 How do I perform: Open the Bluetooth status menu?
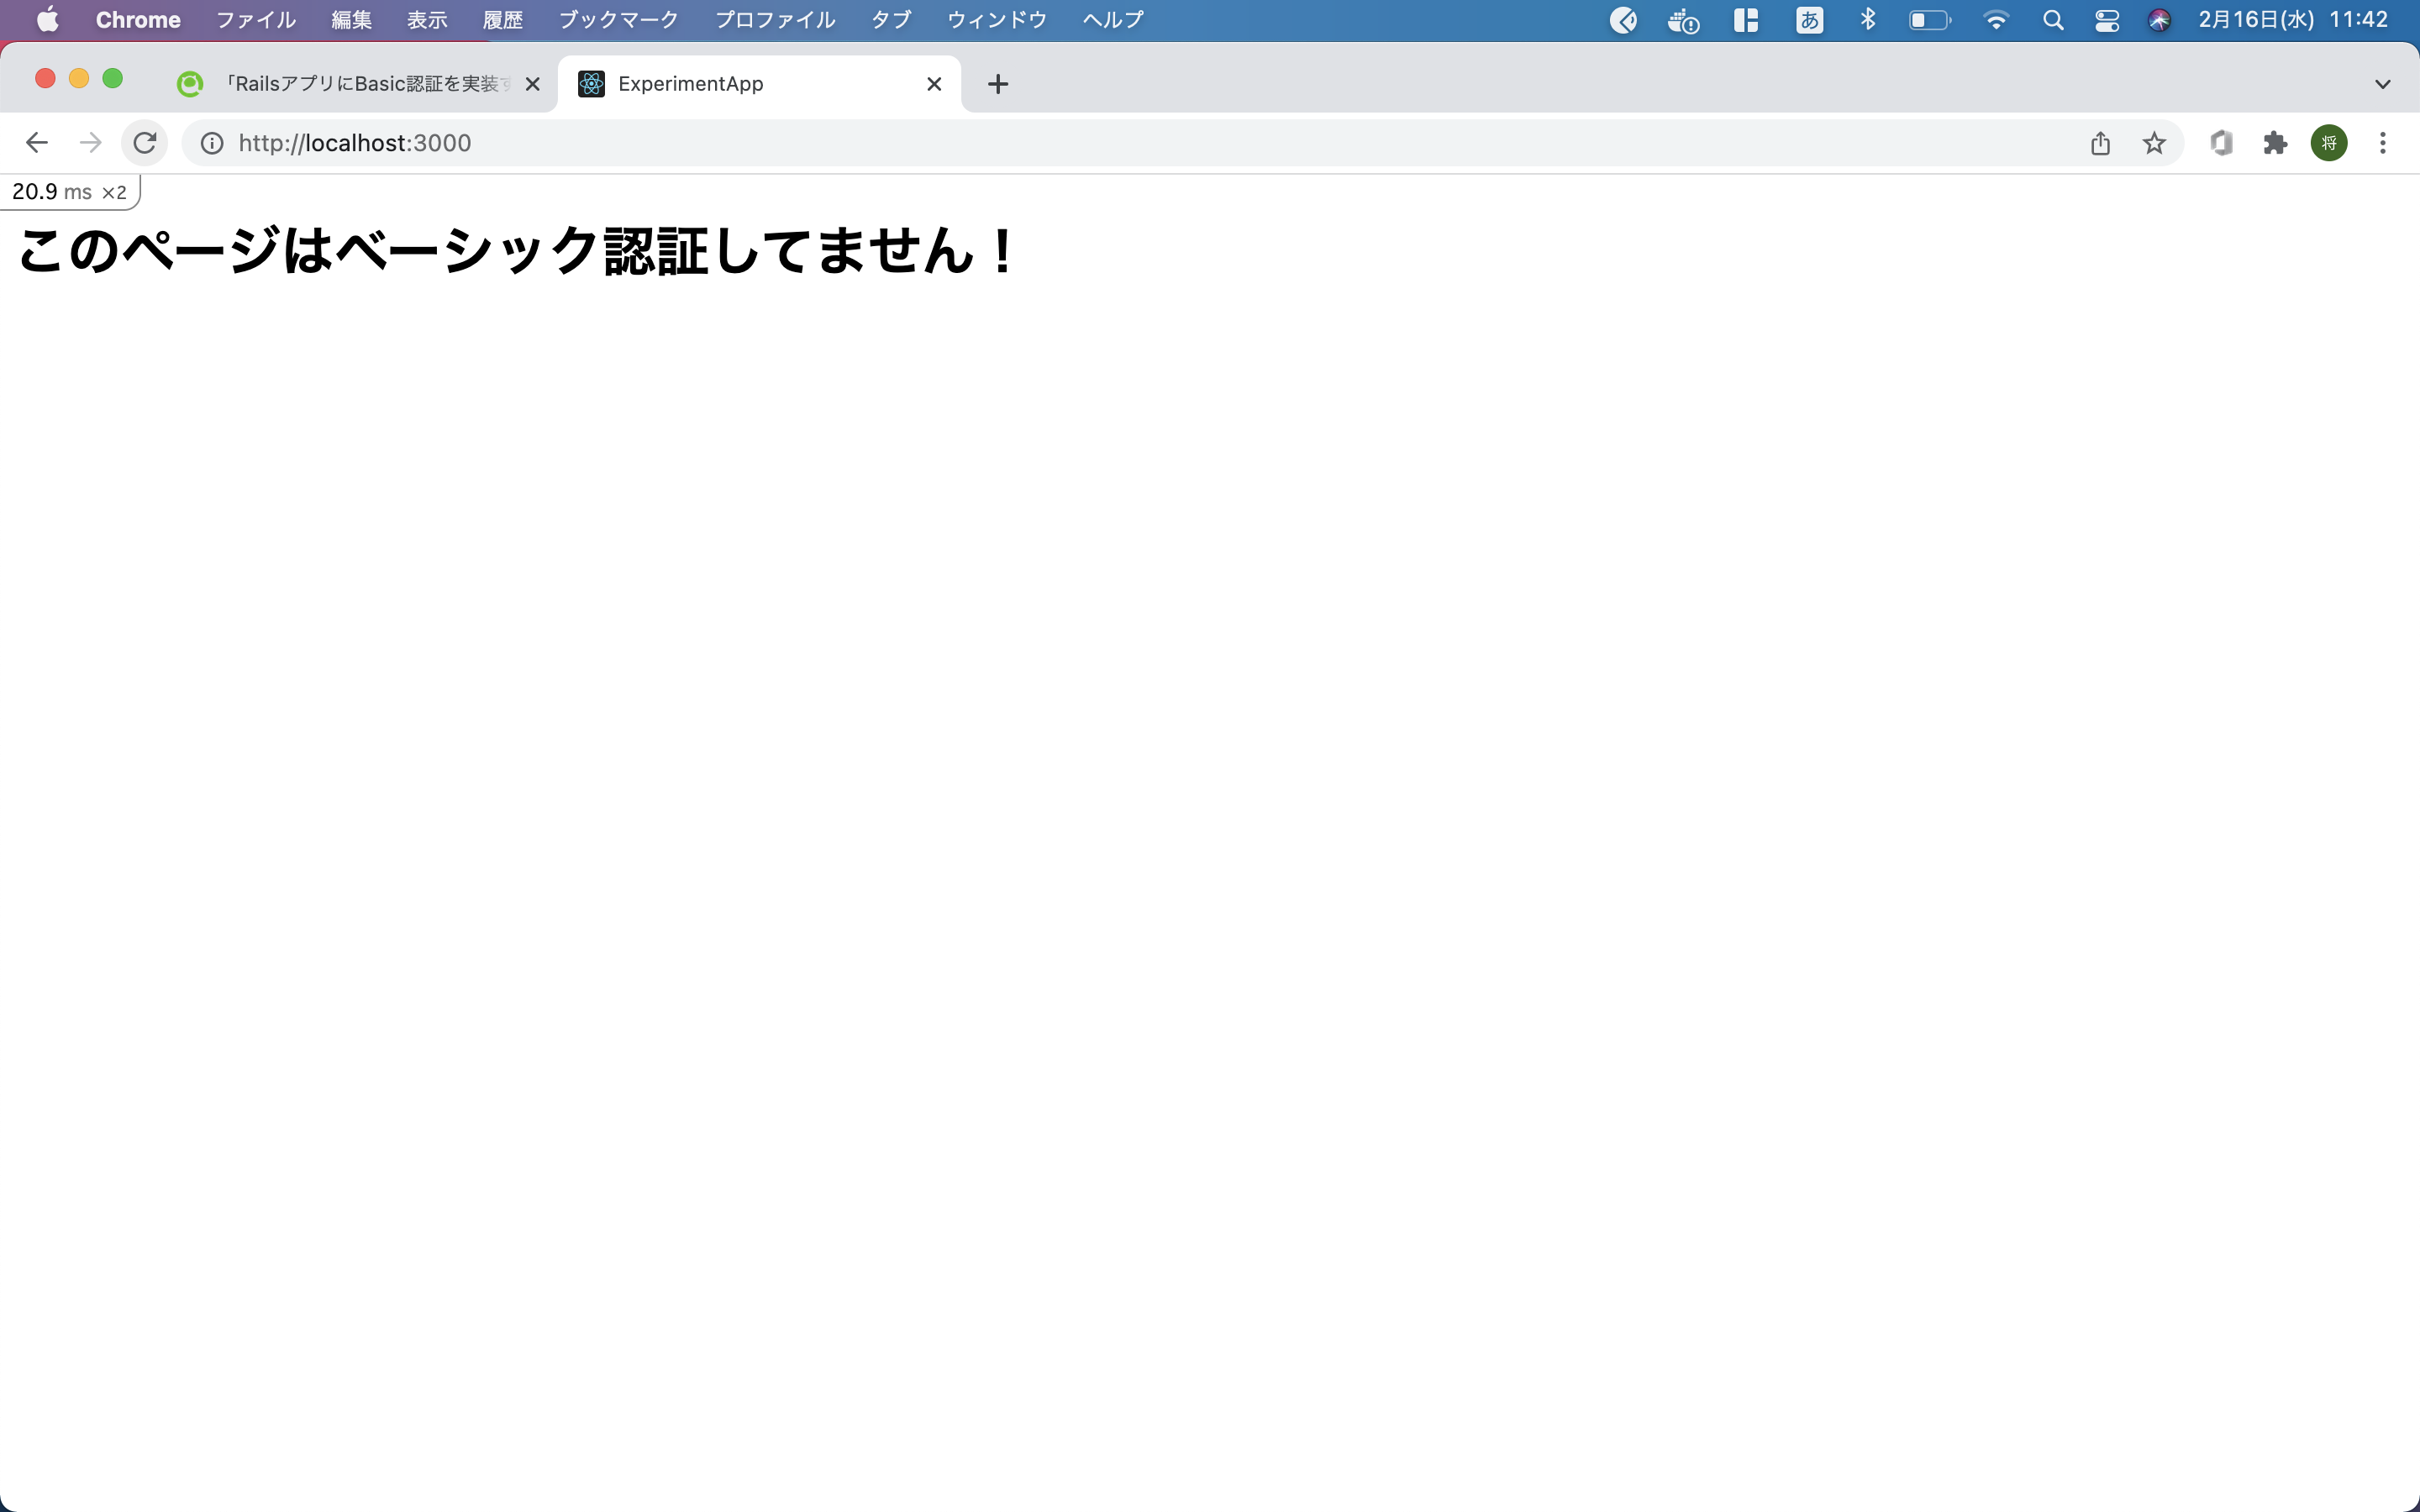pyautogui.click(x=1868, y=19)
